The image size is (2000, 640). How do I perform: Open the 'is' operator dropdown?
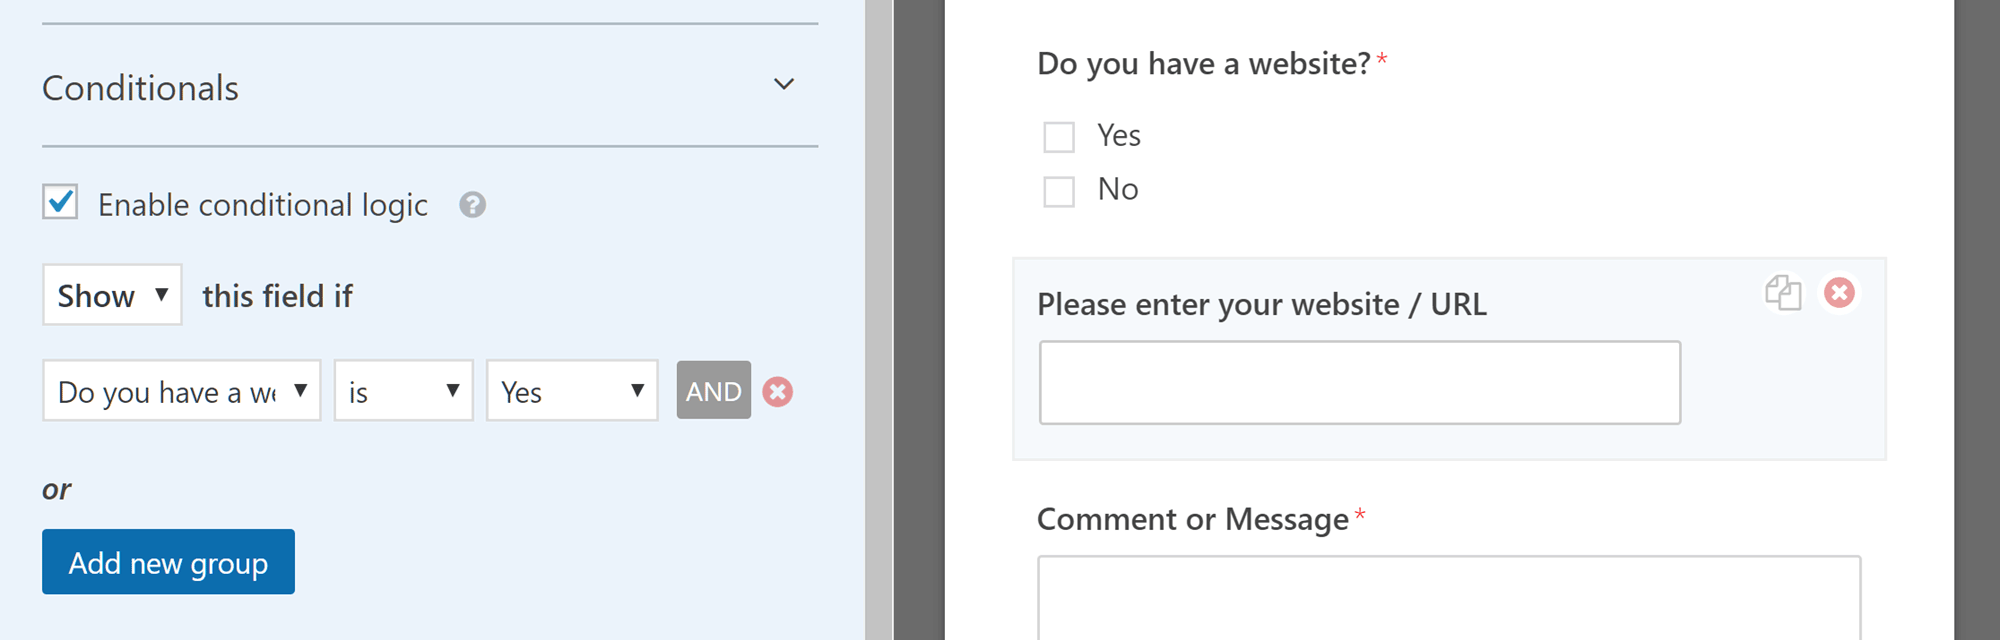click(404, 391)
